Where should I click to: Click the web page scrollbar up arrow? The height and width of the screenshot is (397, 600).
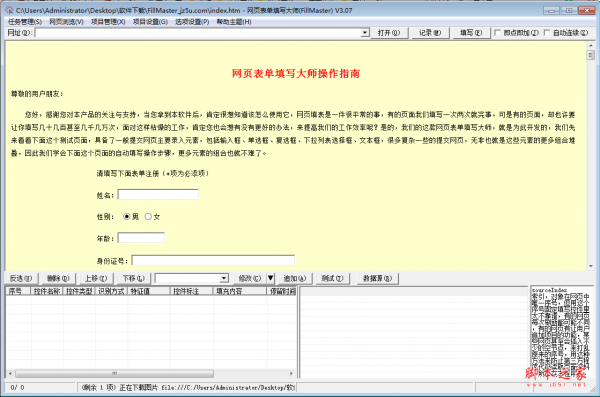click(591, 45)
